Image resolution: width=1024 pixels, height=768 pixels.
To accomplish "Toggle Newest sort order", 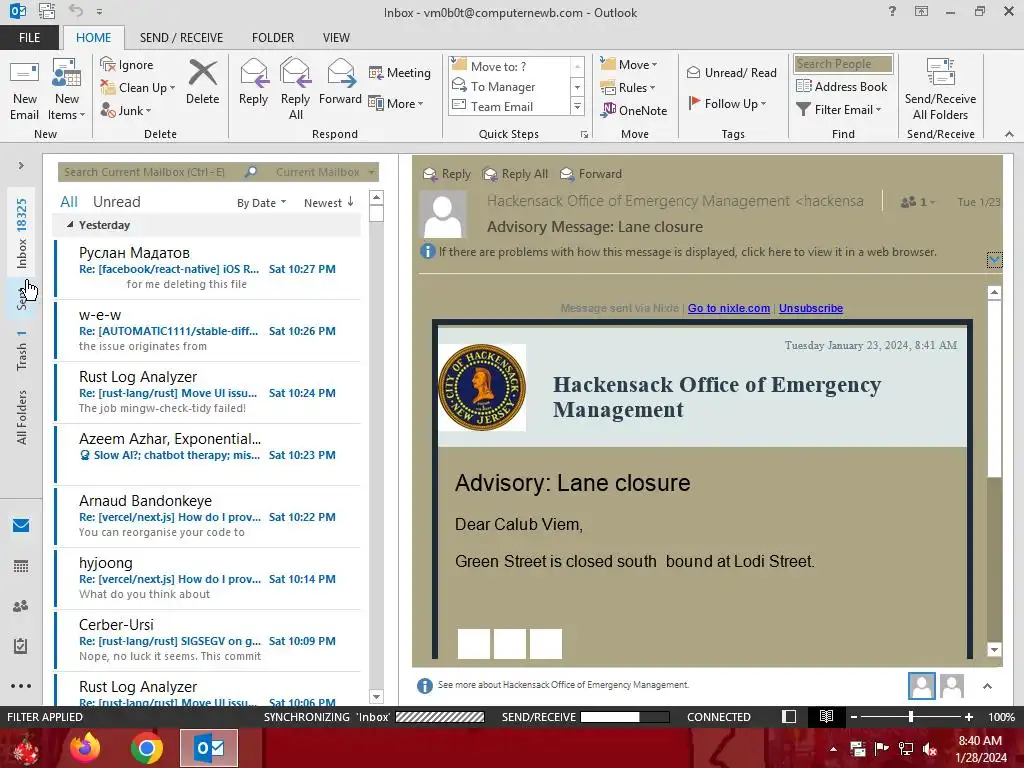I will [x=328, y=203].
